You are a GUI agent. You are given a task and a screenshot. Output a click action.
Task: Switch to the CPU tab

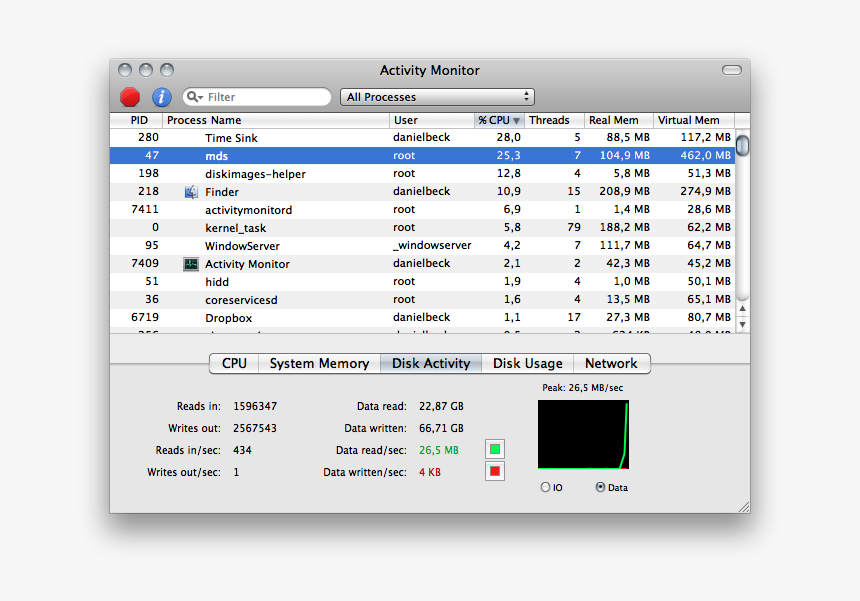(234, 364)
